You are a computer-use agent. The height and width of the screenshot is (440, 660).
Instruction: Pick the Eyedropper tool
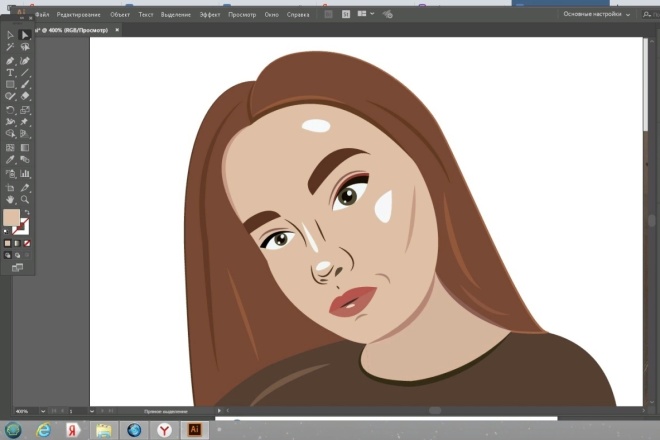(x=10, y=160)
